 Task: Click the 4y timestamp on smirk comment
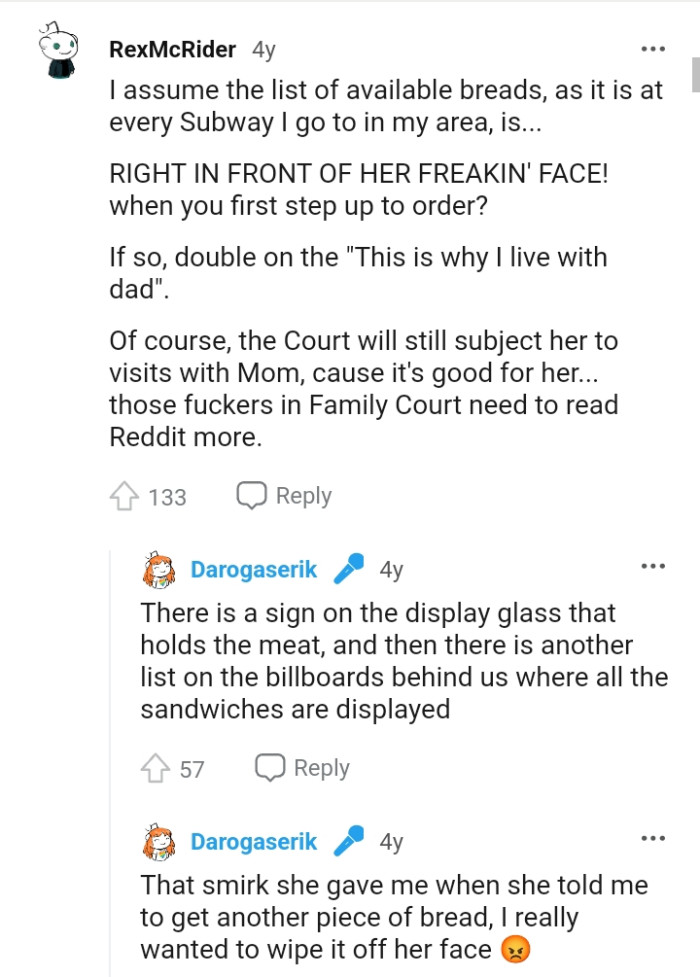coord(391,842)
